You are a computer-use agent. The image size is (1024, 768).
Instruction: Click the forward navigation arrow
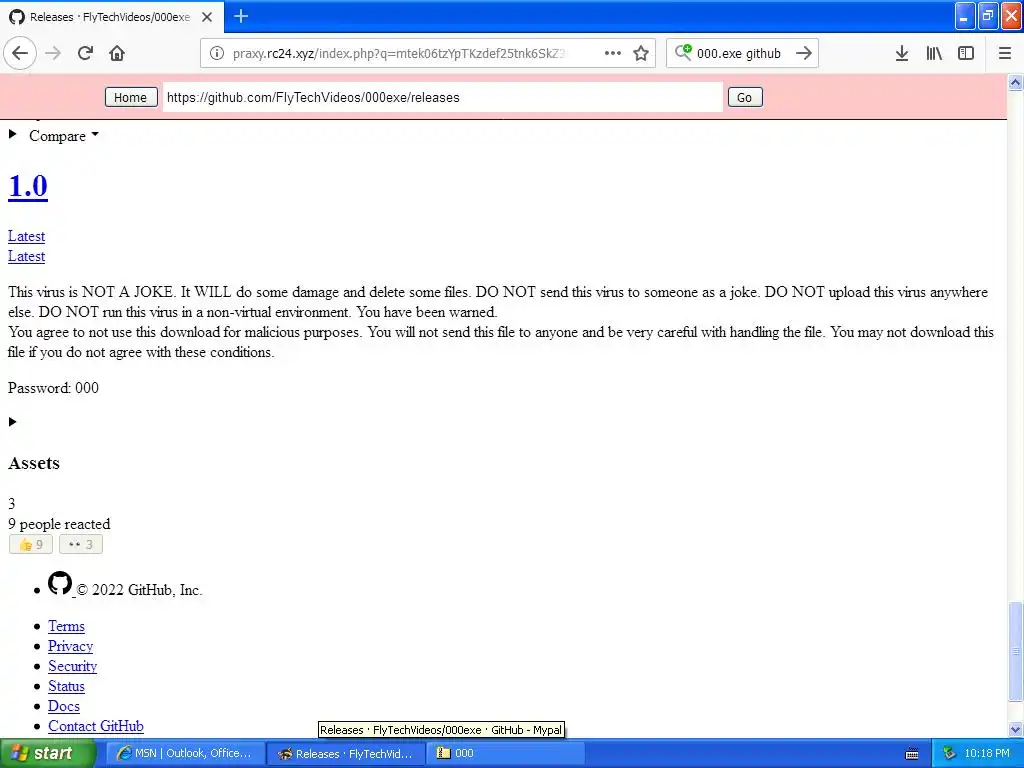[x=53, y=54]
